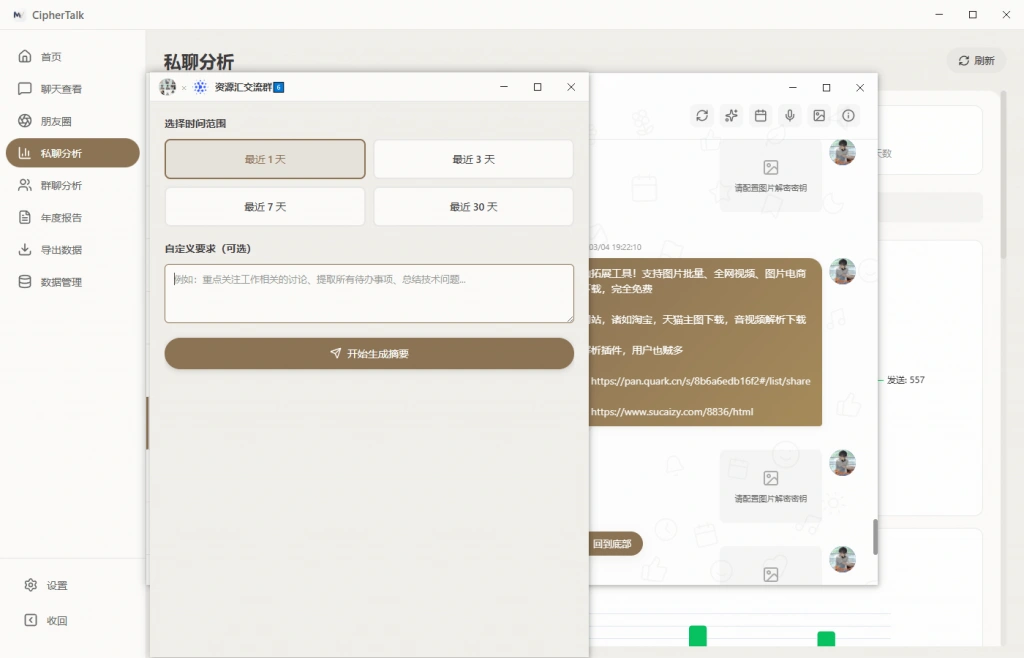Click the image icon in chat toolbar
The image size is (1024, 658).
coord(819,115)
